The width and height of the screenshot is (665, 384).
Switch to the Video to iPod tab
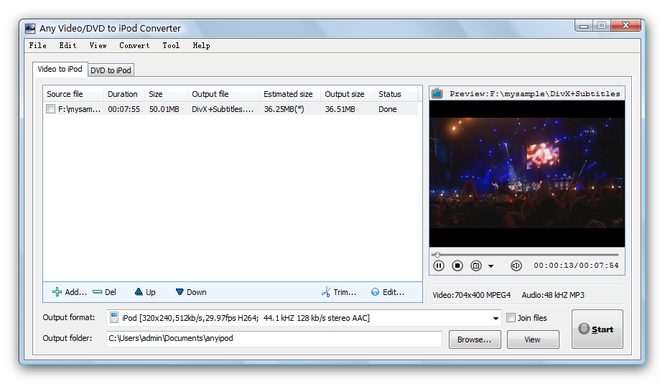(x=60, y=69)
